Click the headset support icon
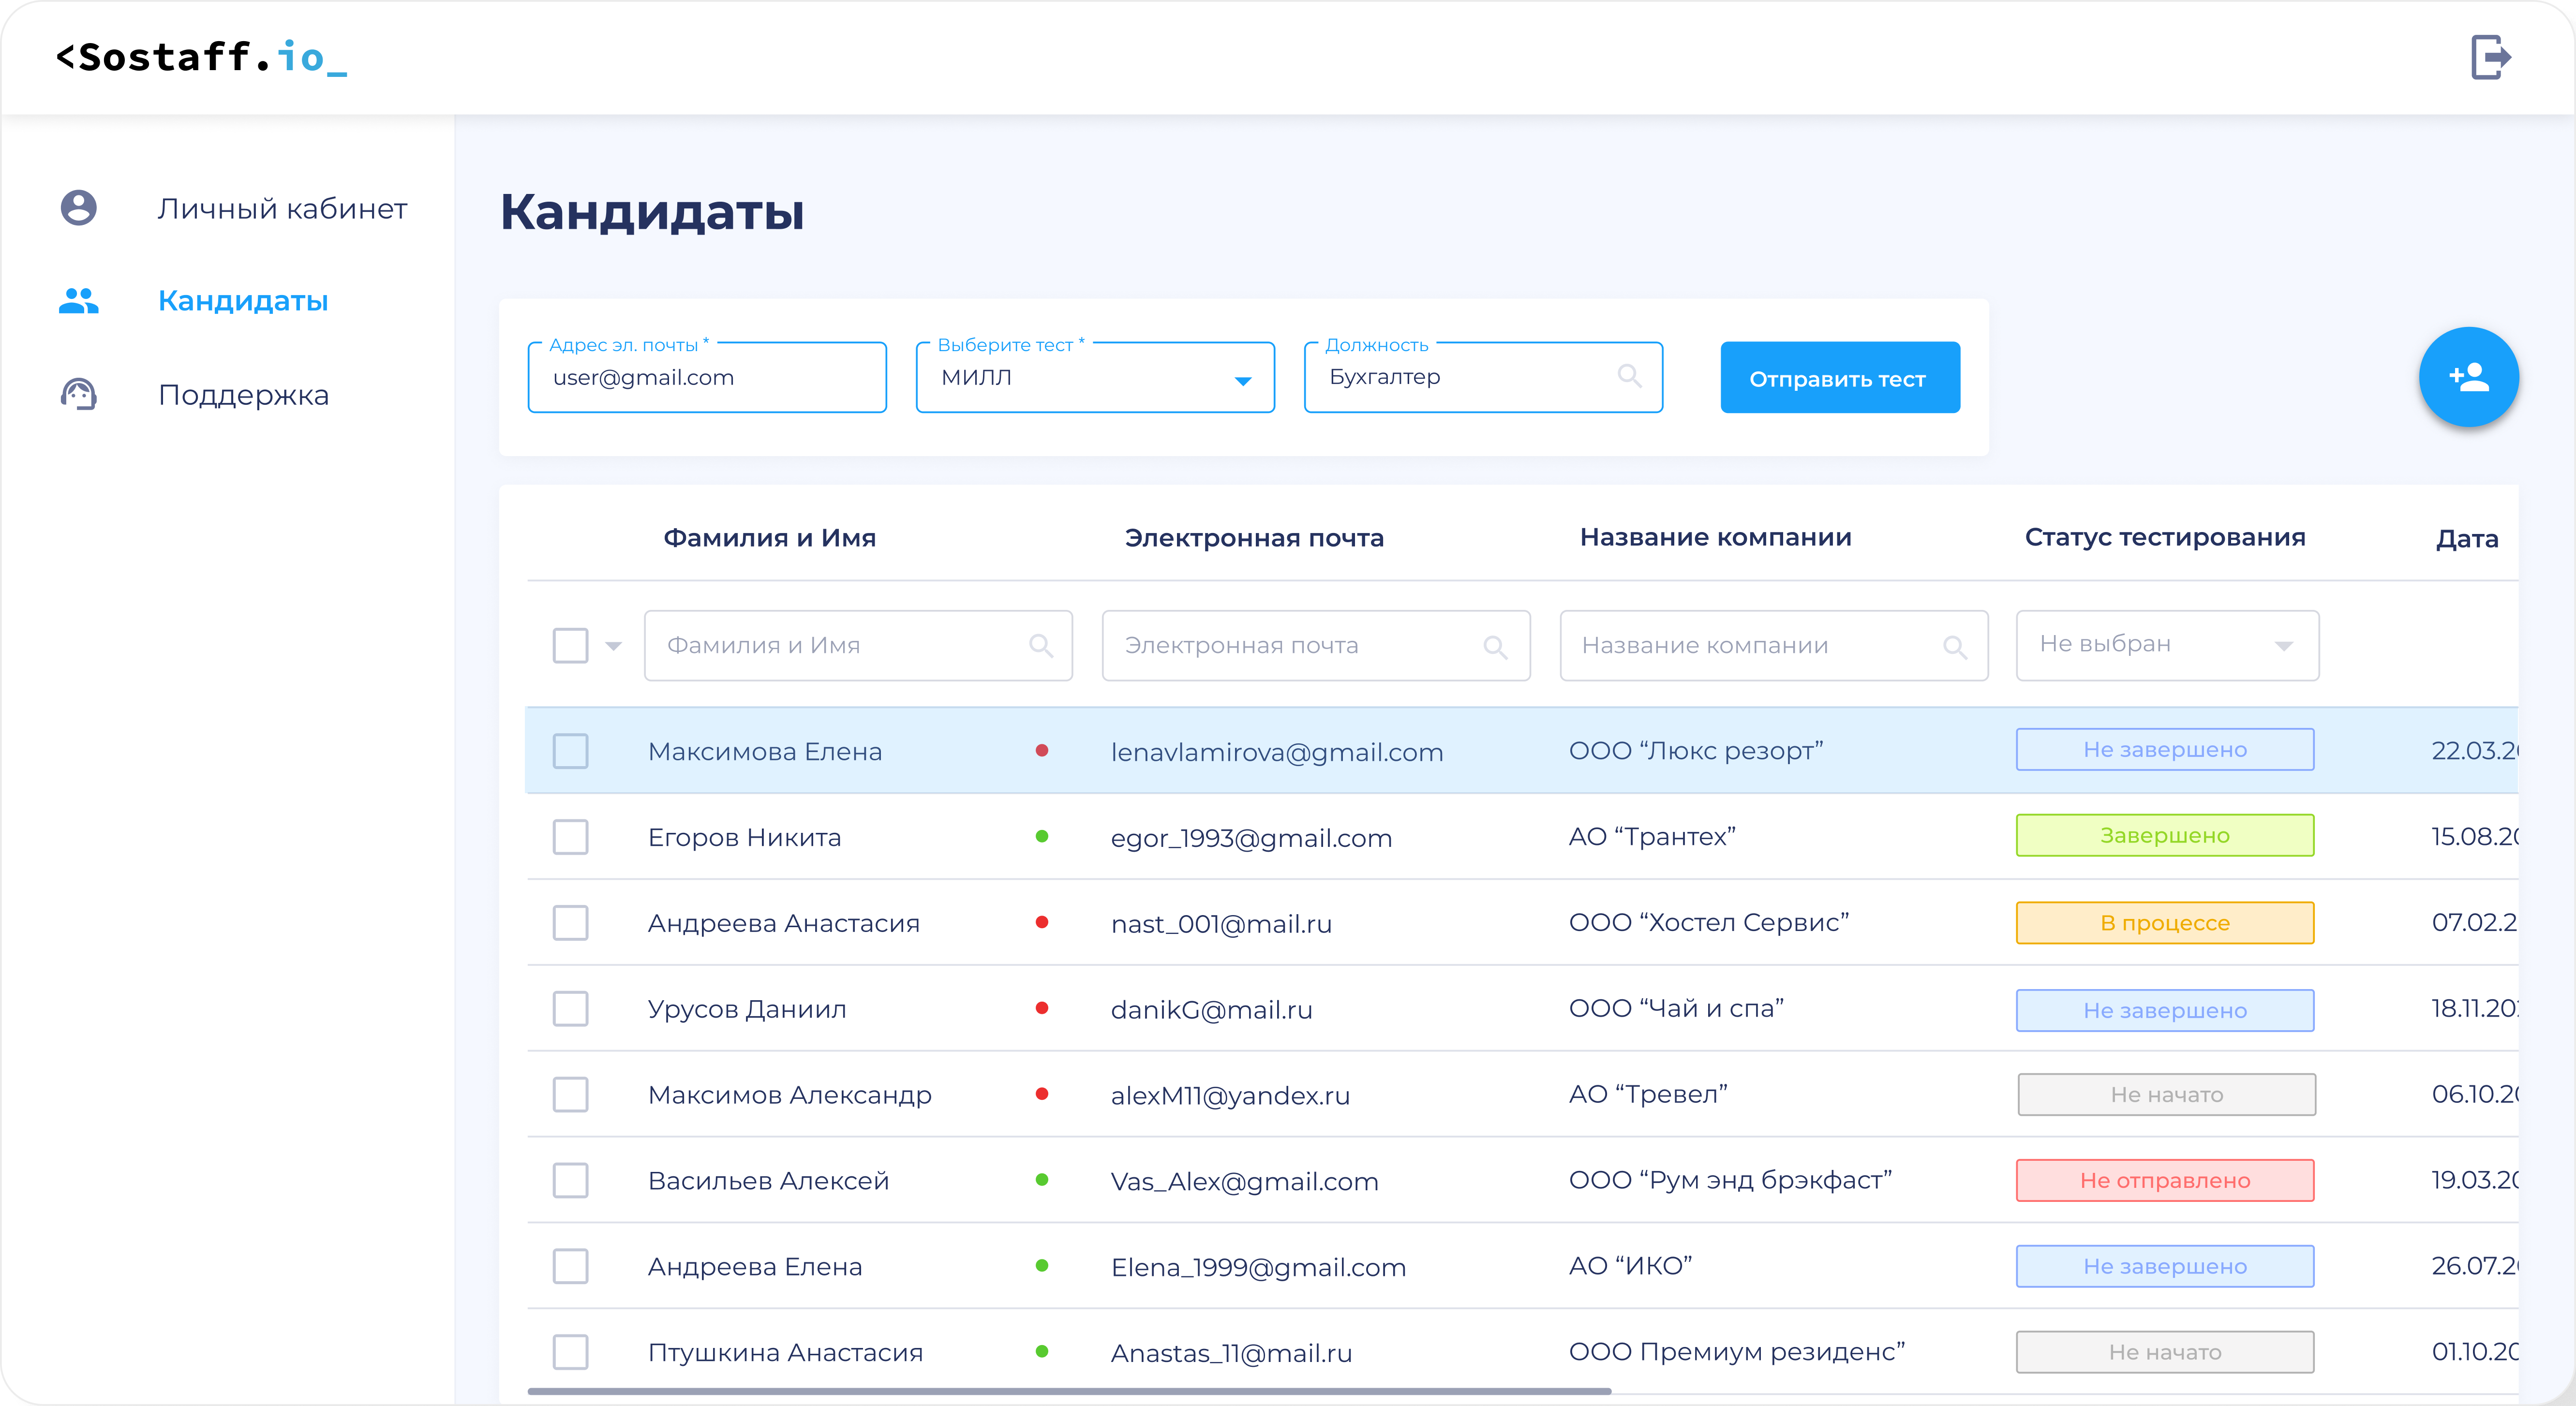This screenshot has height=1406, width=2576. [79, 395]
